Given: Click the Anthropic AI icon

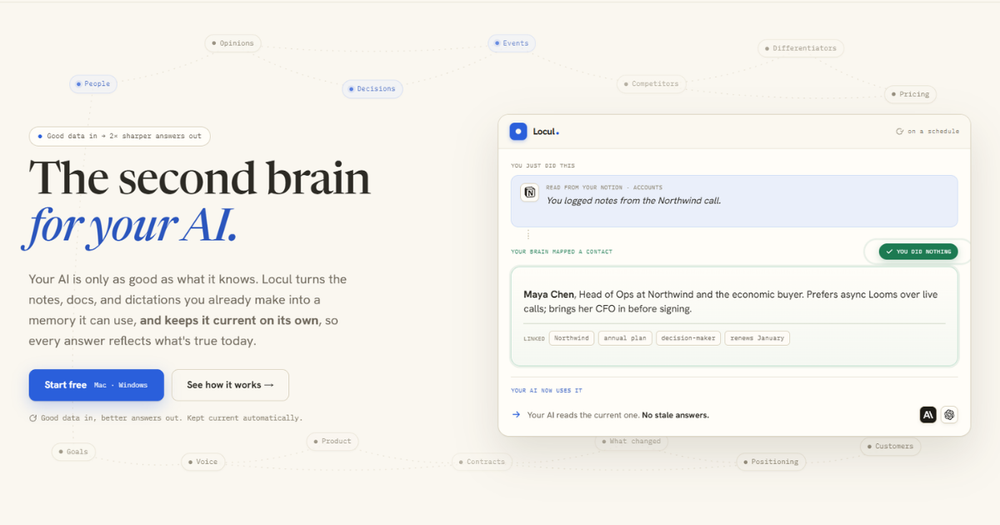Looking at the screenshot, I should click(928, 415).
